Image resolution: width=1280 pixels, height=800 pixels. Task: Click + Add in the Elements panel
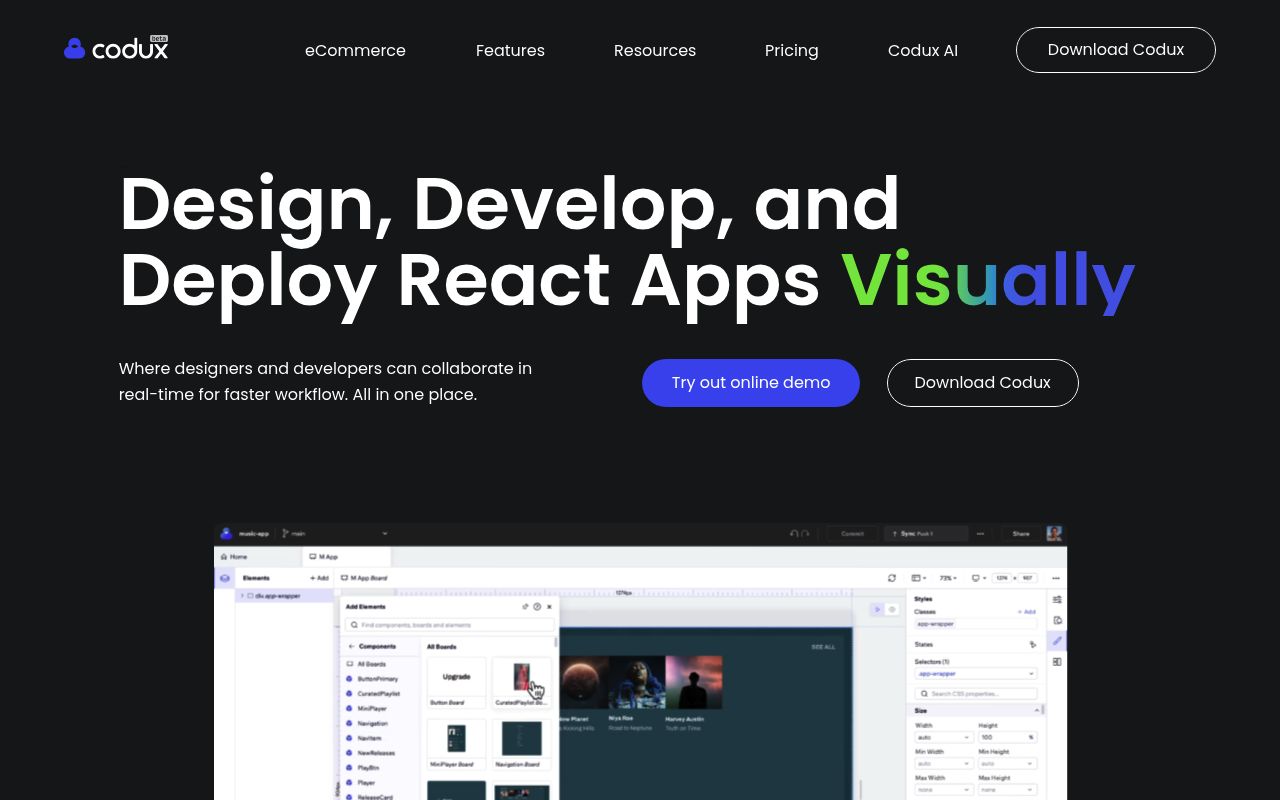tap(319, 578)
